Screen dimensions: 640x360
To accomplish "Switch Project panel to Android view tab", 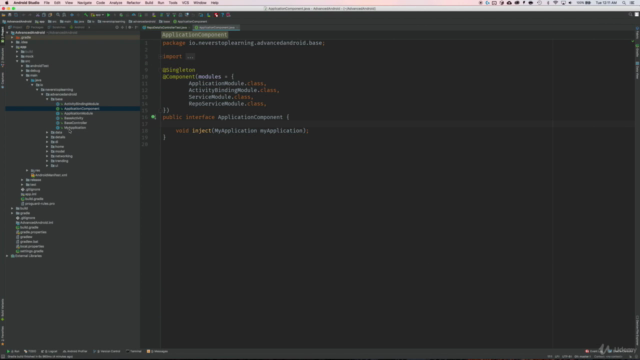I will pos(77,27).
